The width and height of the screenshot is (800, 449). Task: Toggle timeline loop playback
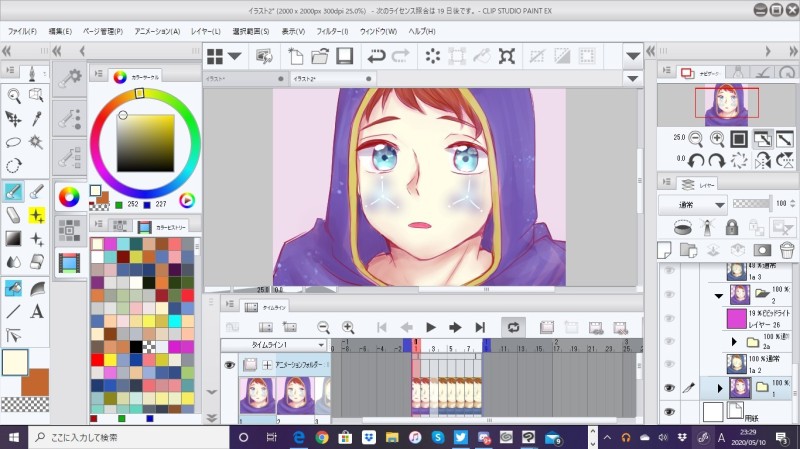513,327
